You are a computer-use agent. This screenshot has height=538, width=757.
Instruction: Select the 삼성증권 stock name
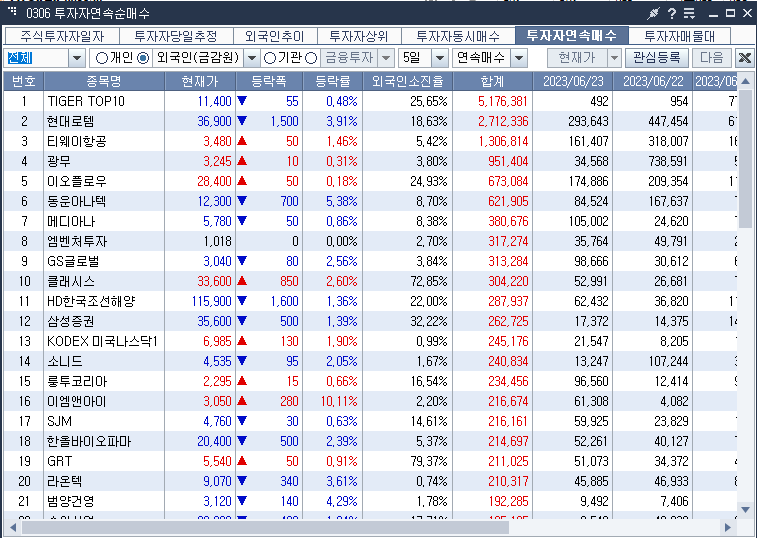[x=70, y=321]
